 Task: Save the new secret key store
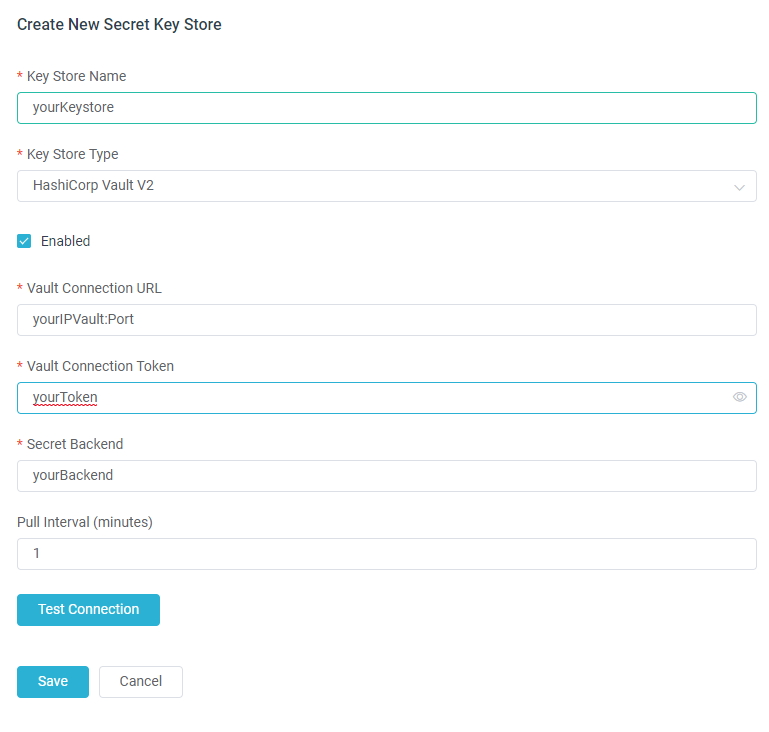(x=53, y=682)
